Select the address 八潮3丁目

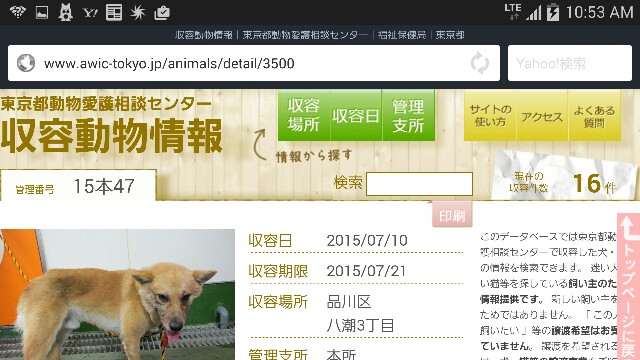point(360,325)
